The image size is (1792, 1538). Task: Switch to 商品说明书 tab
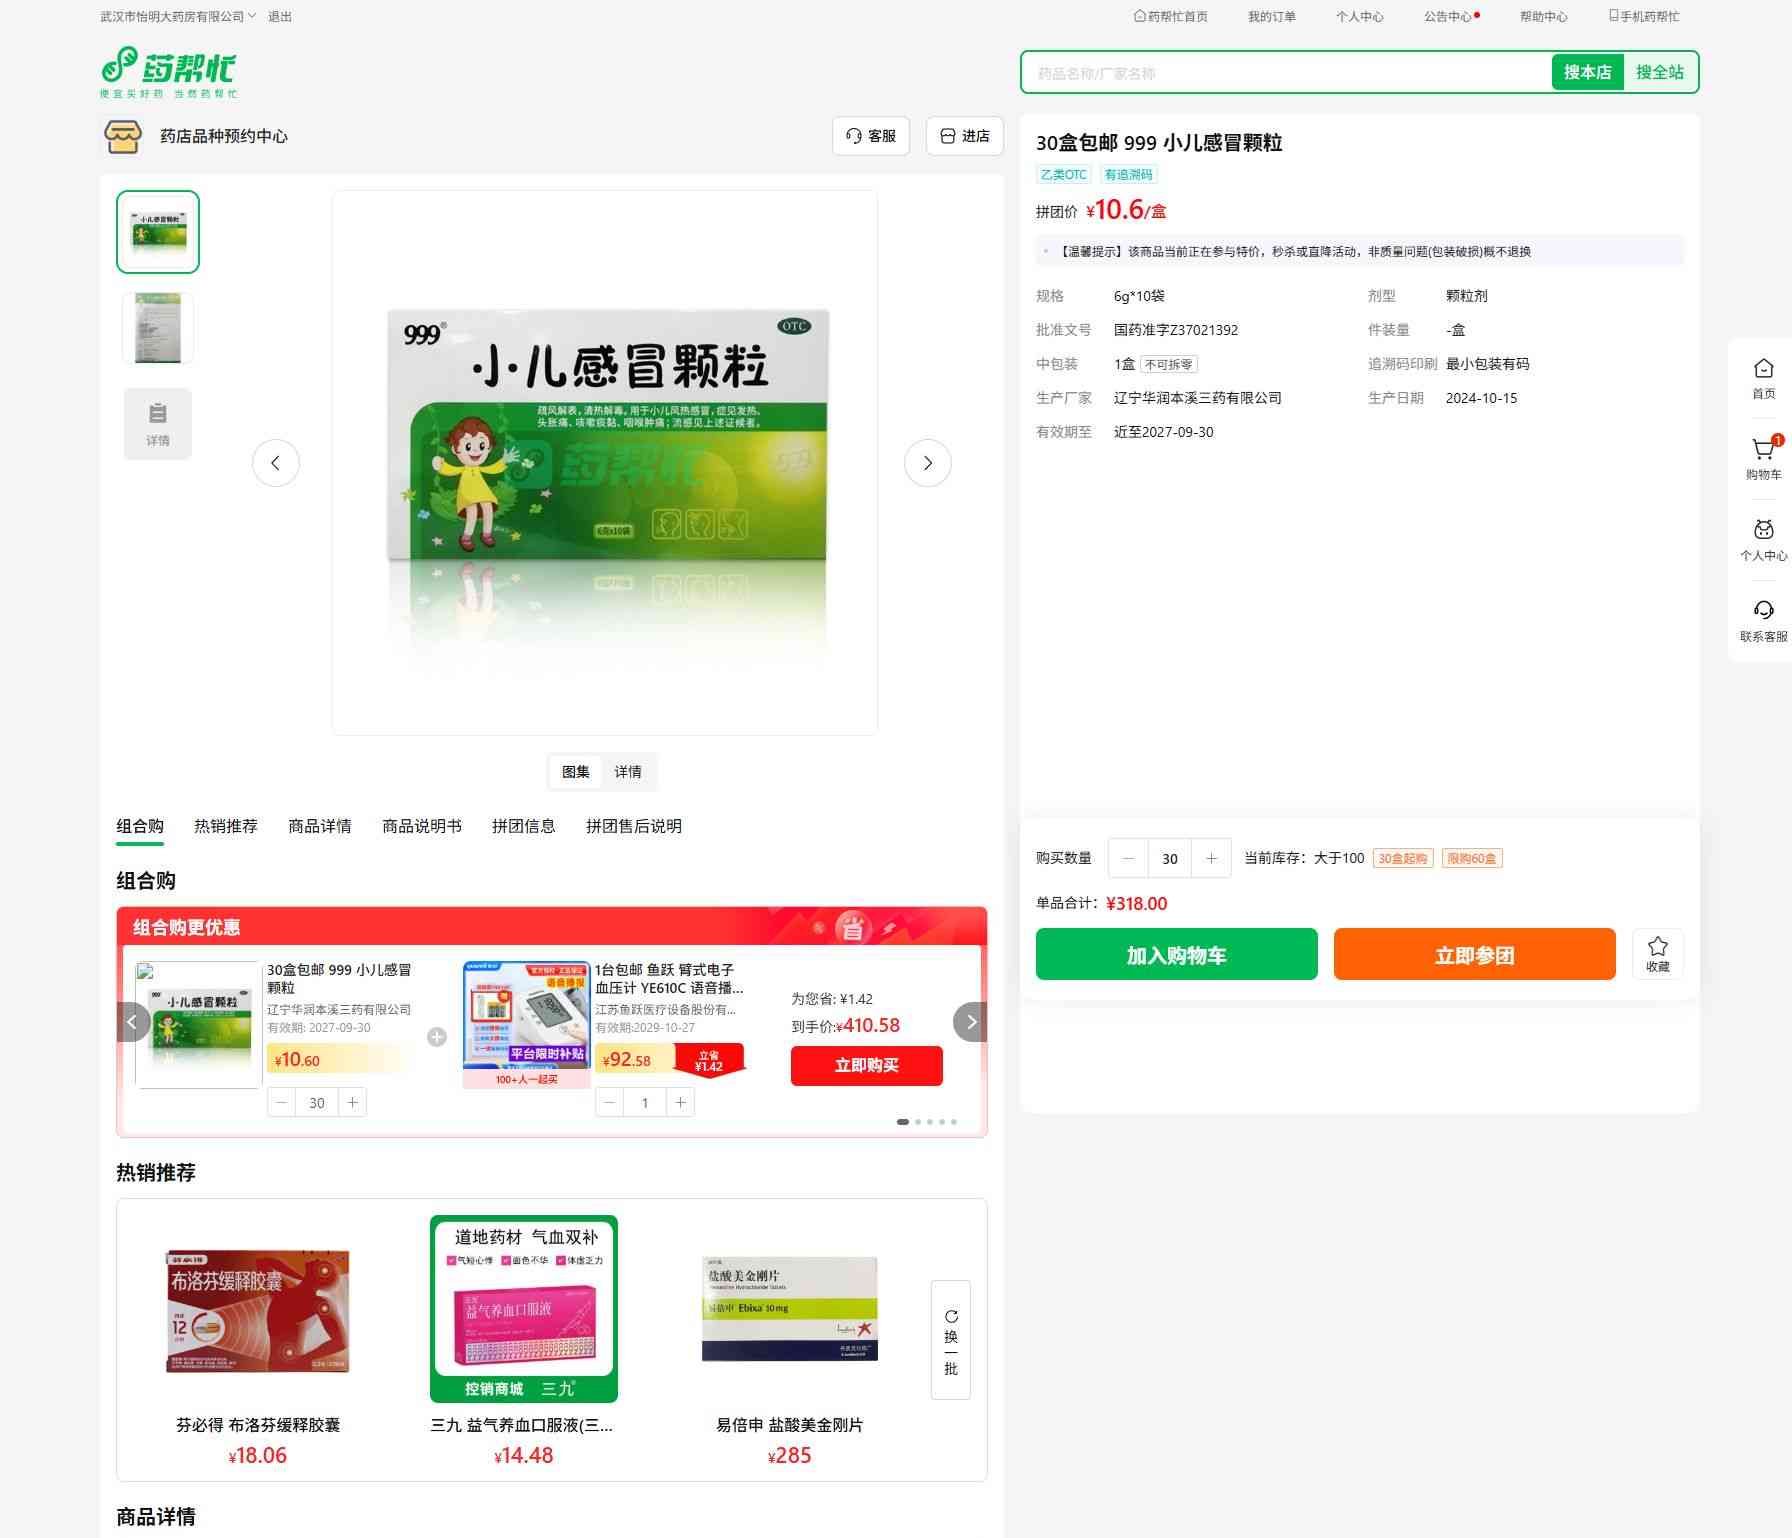[421, 826]
